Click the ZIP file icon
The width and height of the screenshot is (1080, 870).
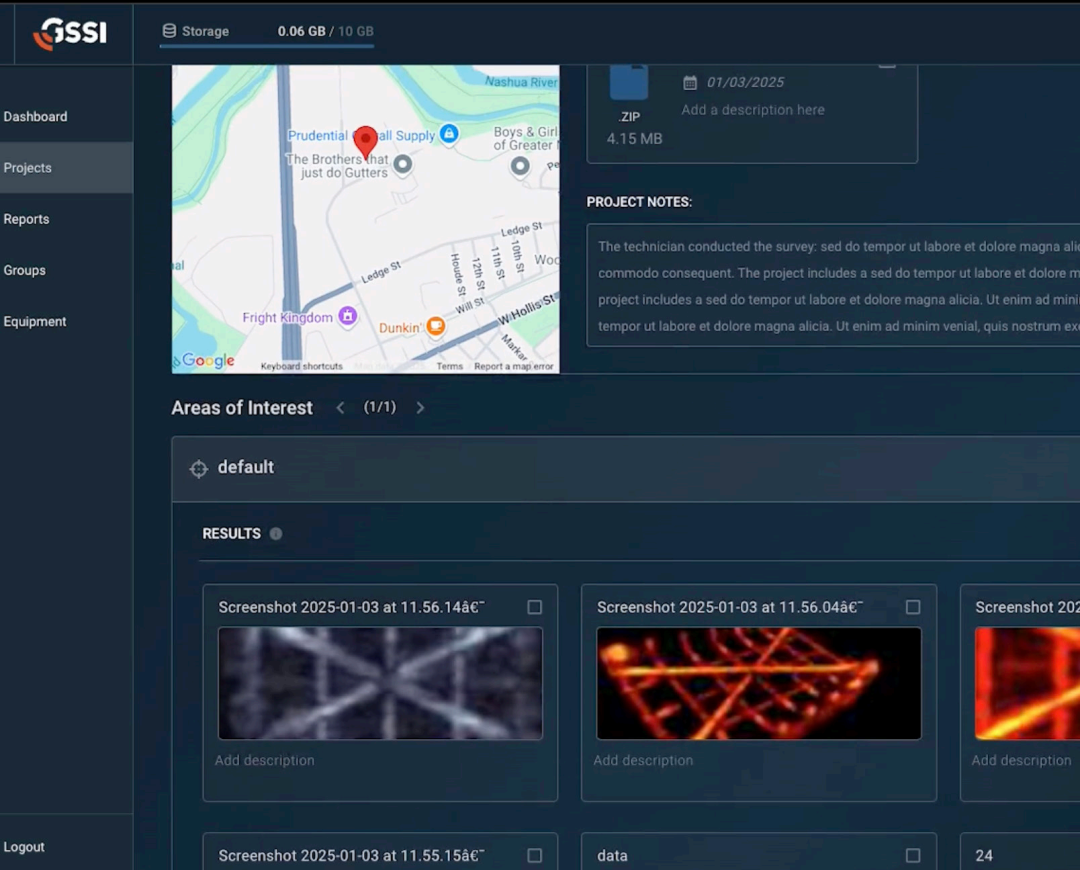(x=629, y=83)
